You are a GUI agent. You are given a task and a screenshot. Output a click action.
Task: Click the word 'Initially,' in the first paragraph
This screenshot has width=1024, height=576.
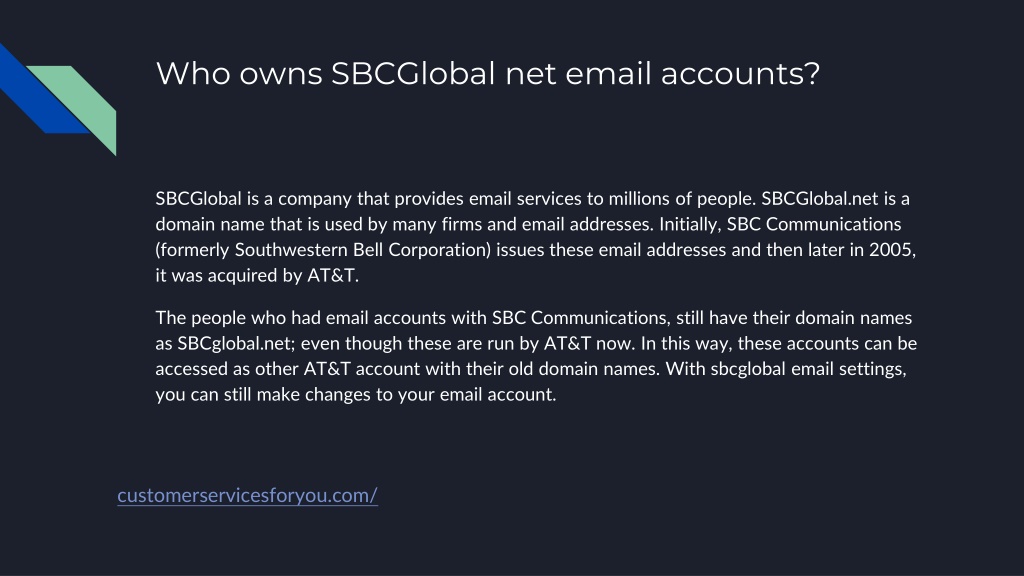[x=690, y=224]
